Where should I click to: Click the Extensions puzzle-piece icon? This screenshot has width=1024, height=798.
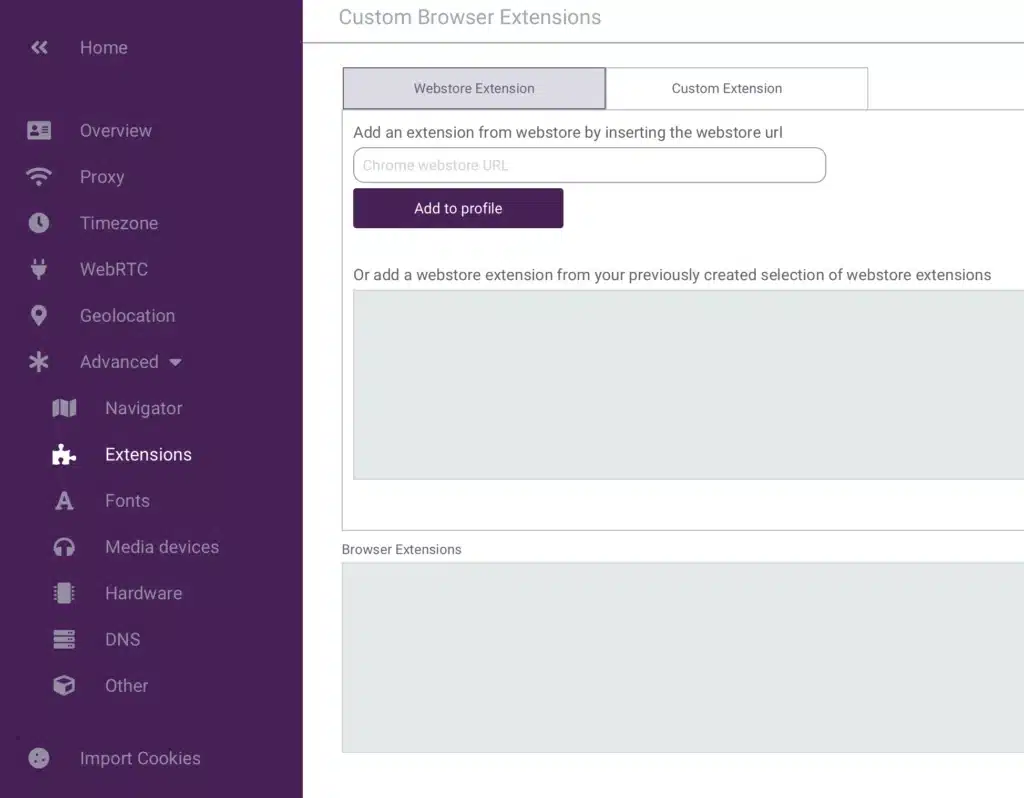[64, 454]
